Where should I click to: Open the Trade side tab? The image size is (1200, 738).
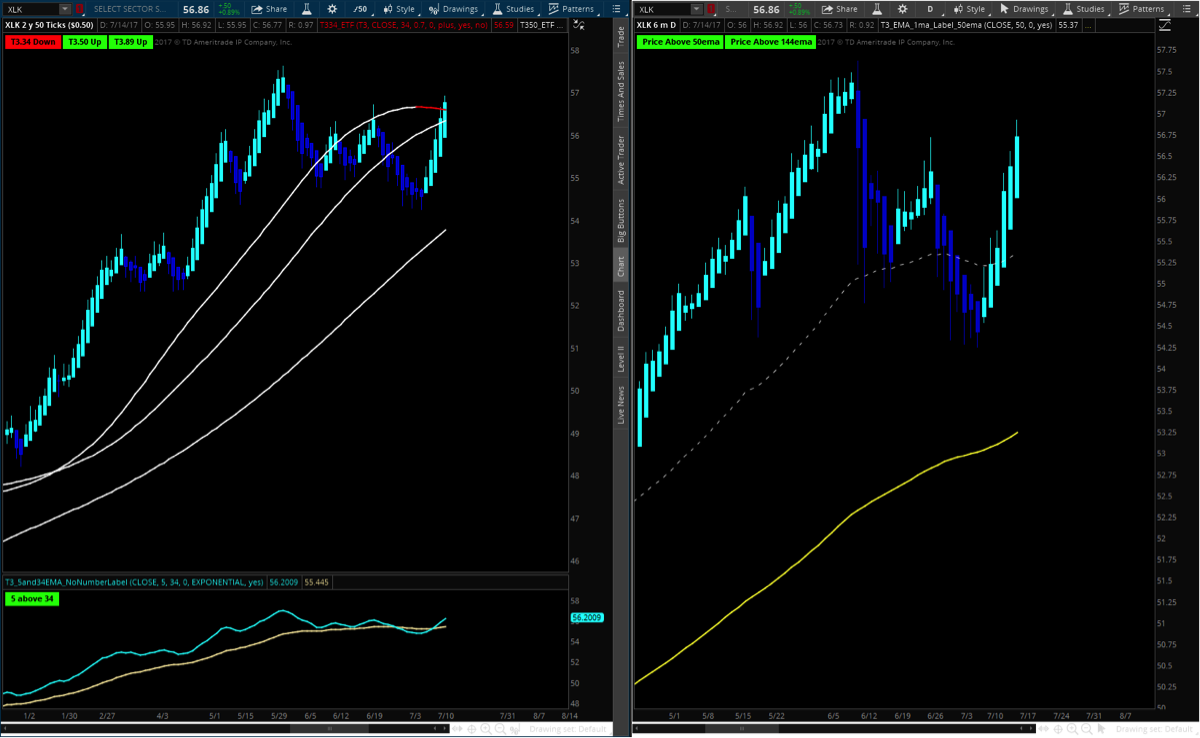621,36
